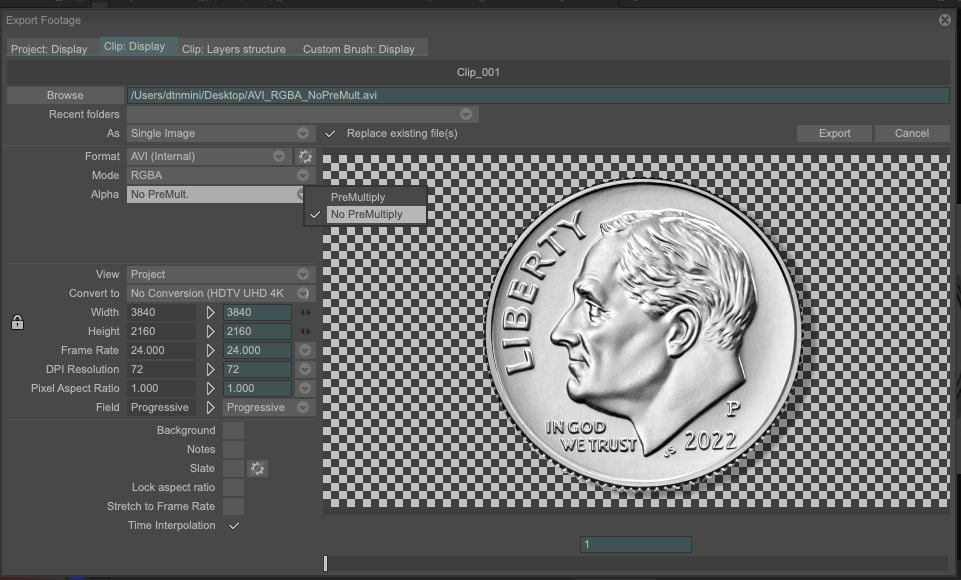
Task: Open the Frame Rate presets dropdown
Action: [305, 351]
